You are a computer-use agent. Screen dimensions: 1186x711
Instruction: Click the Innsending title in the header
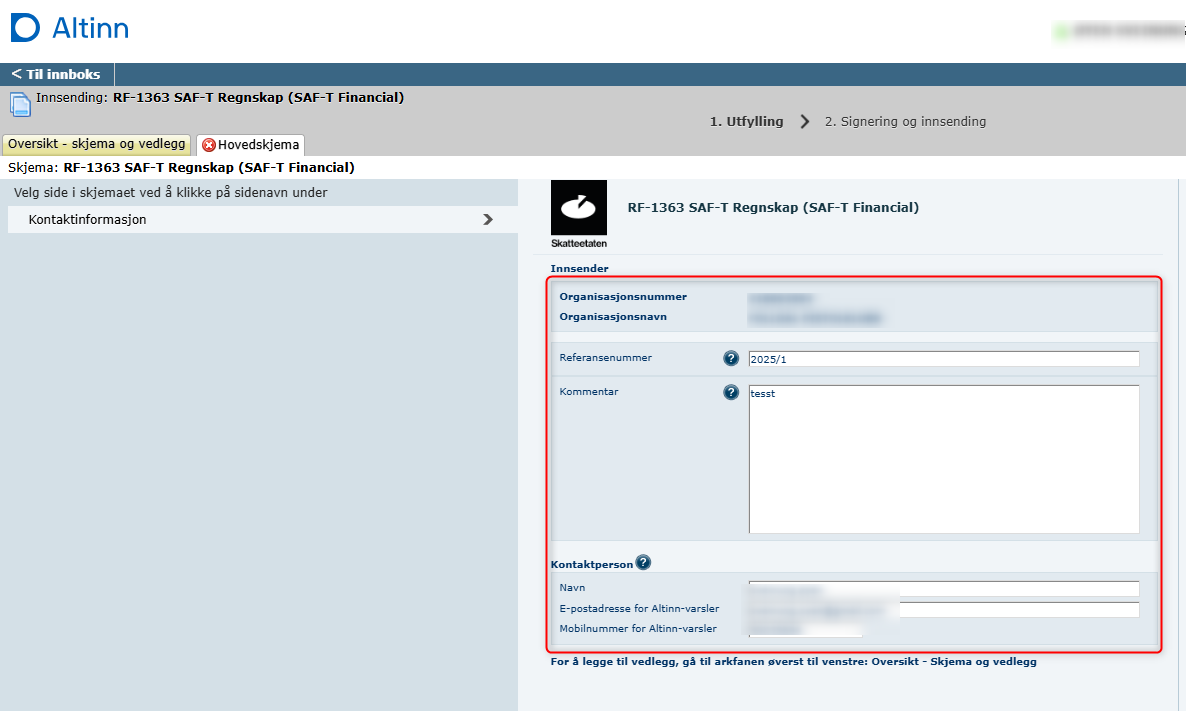point(220,98)
